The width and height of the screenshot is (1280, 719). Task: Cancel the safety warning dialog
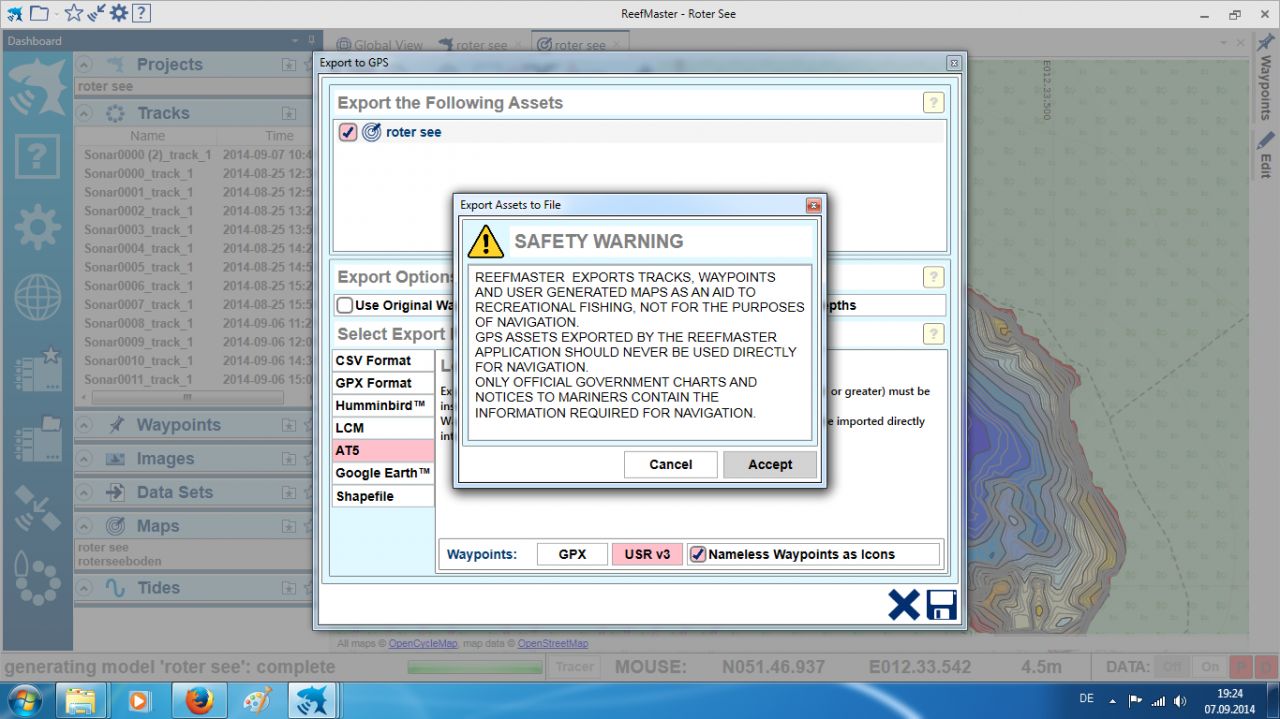670,464
